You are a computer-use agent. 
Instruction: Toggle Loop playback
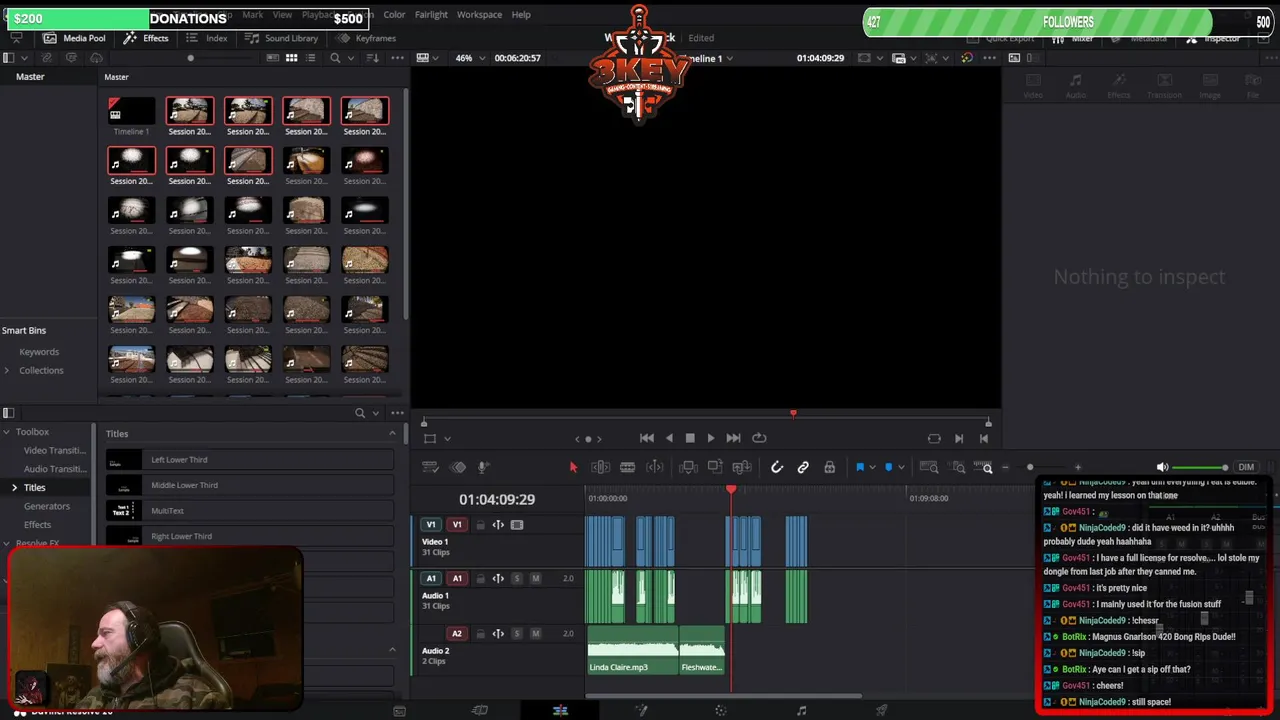click(759, 438)
